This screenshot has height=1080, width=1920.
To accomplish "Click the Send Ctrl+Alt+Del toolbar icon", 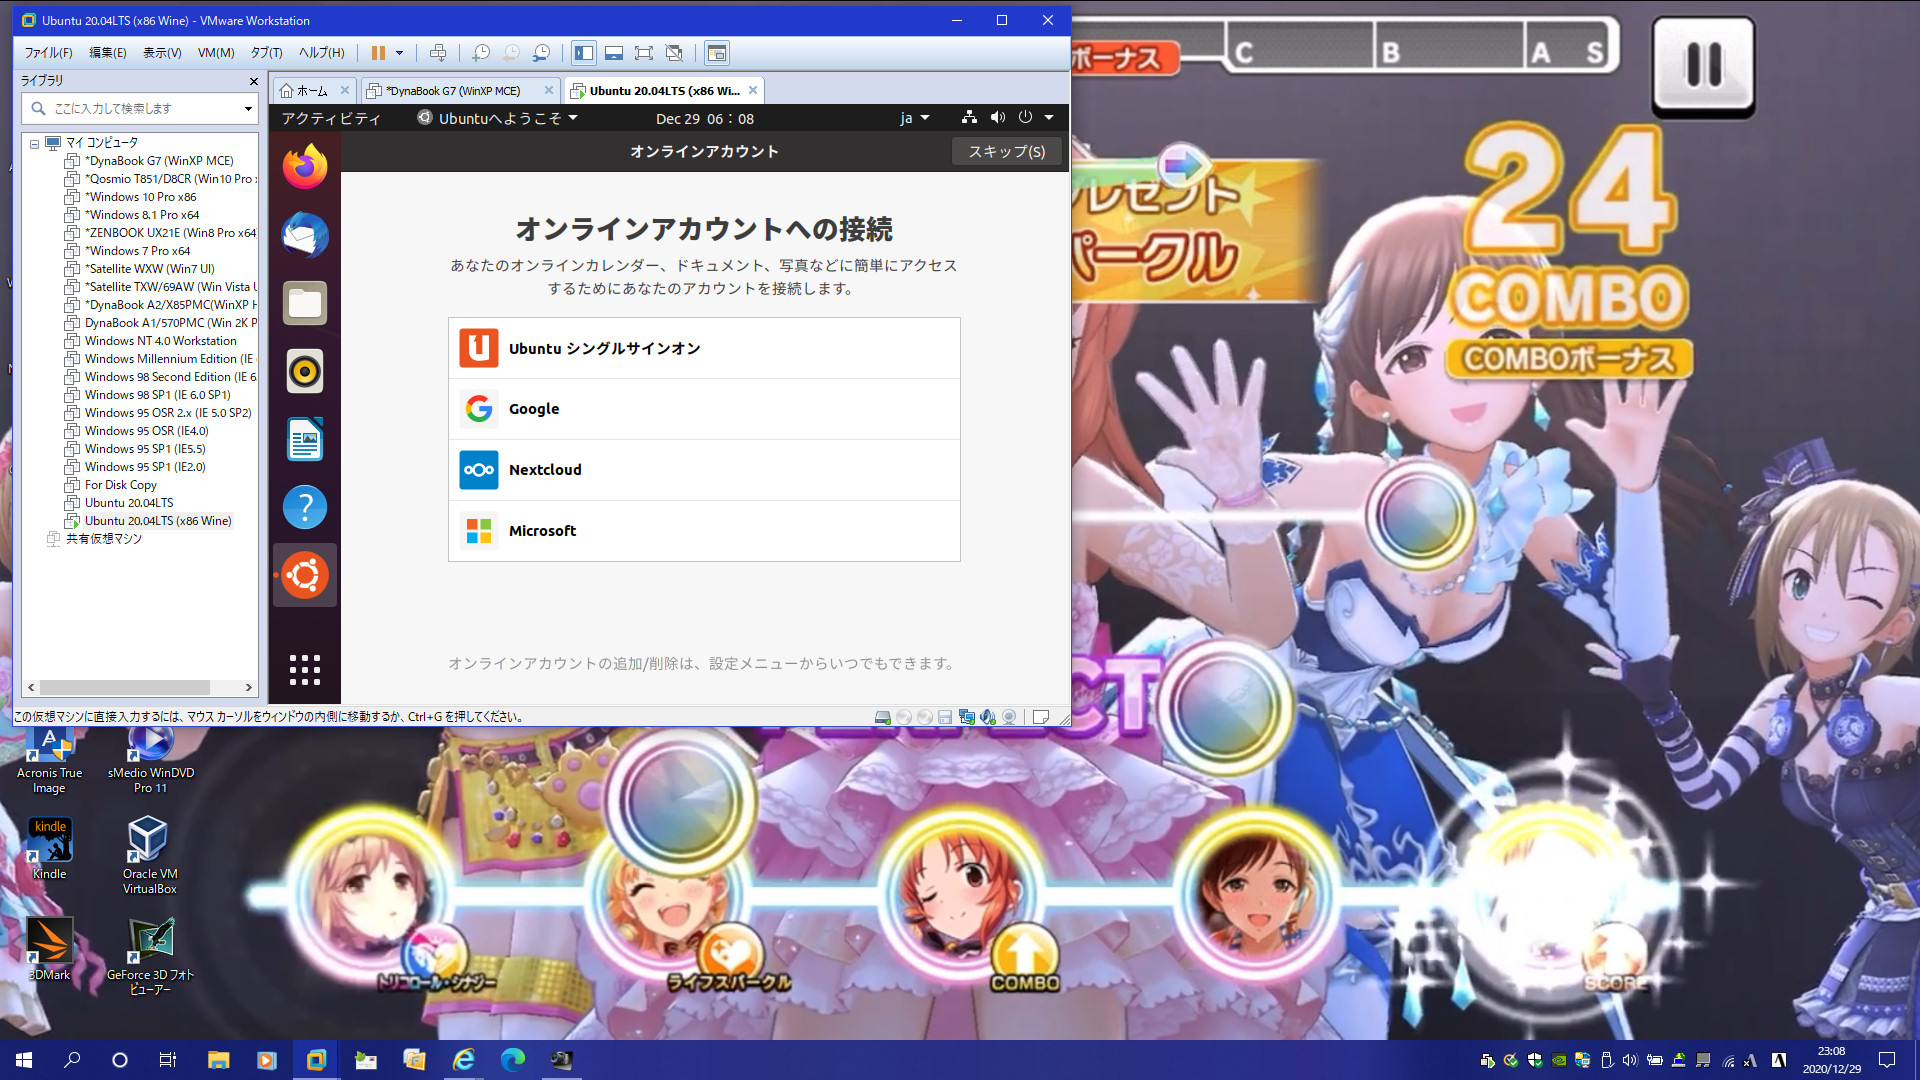I will 437,53.
